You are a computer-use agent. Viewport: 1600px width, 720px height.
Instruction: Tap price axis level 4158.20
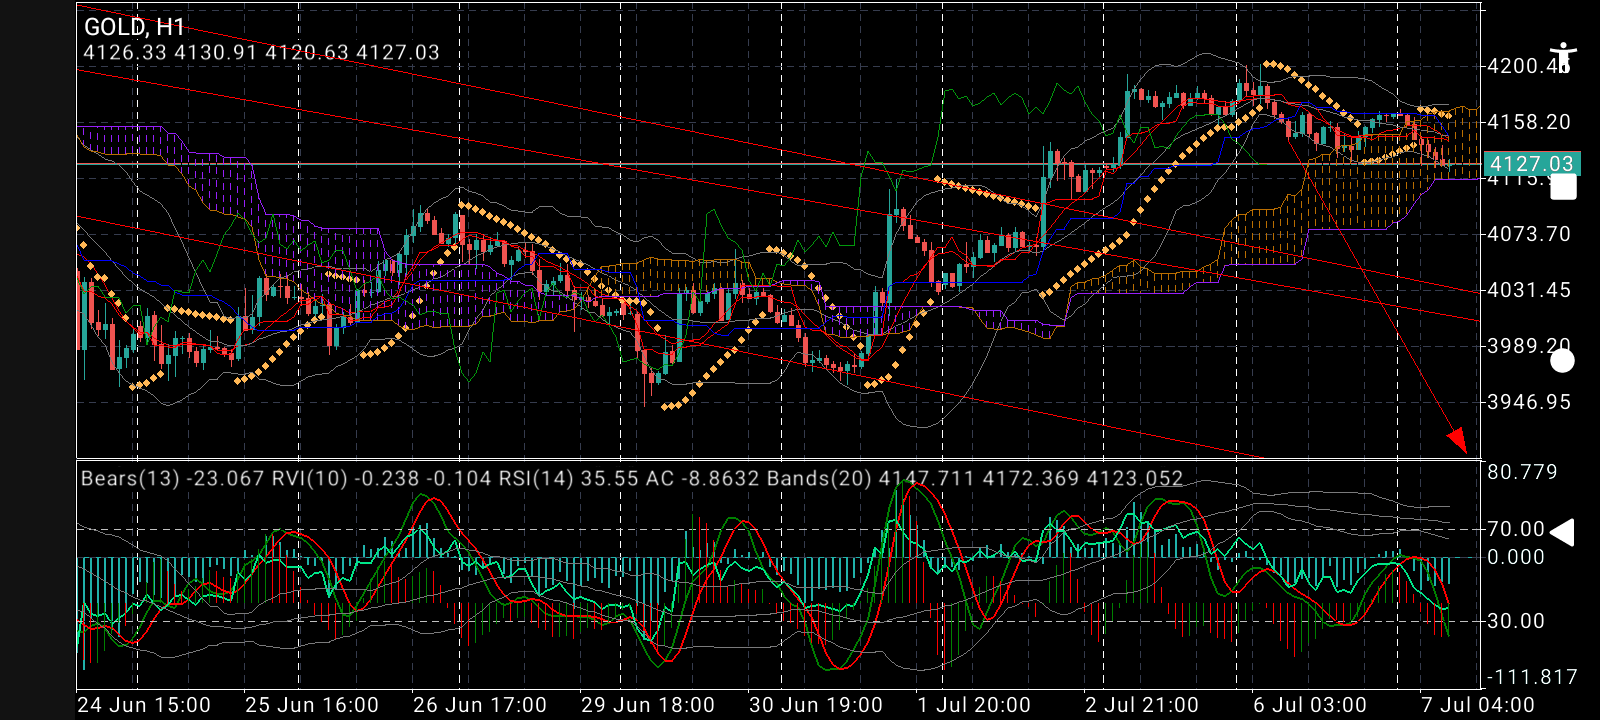coord(1529,122)
